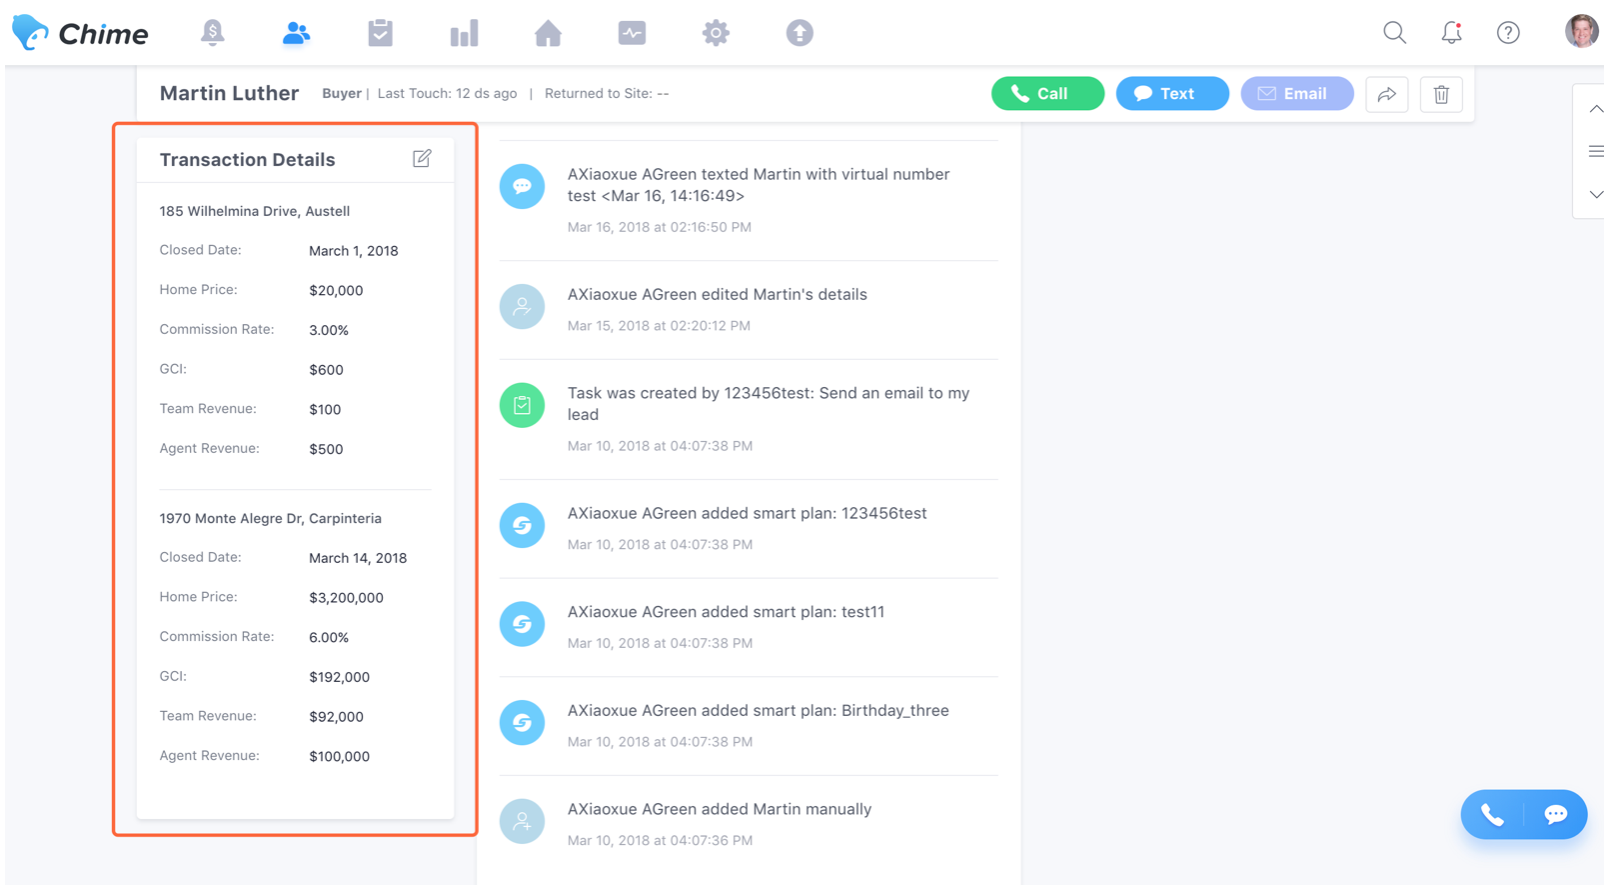Screen dimensions: 1604x892
Task: Click home price $3,200,000
Action: pos(346,598)
